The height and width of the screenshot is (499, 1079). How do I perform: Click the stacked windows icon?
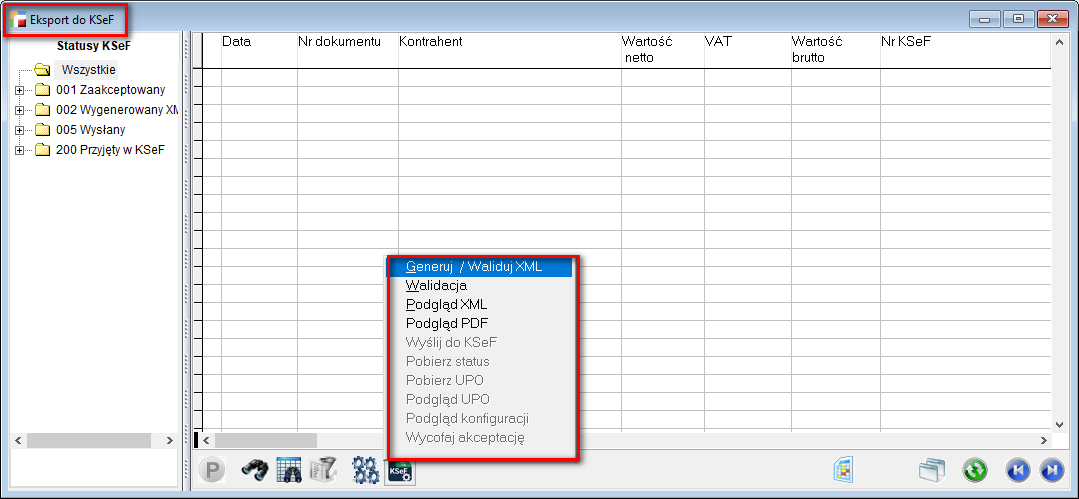pos(932,470)
